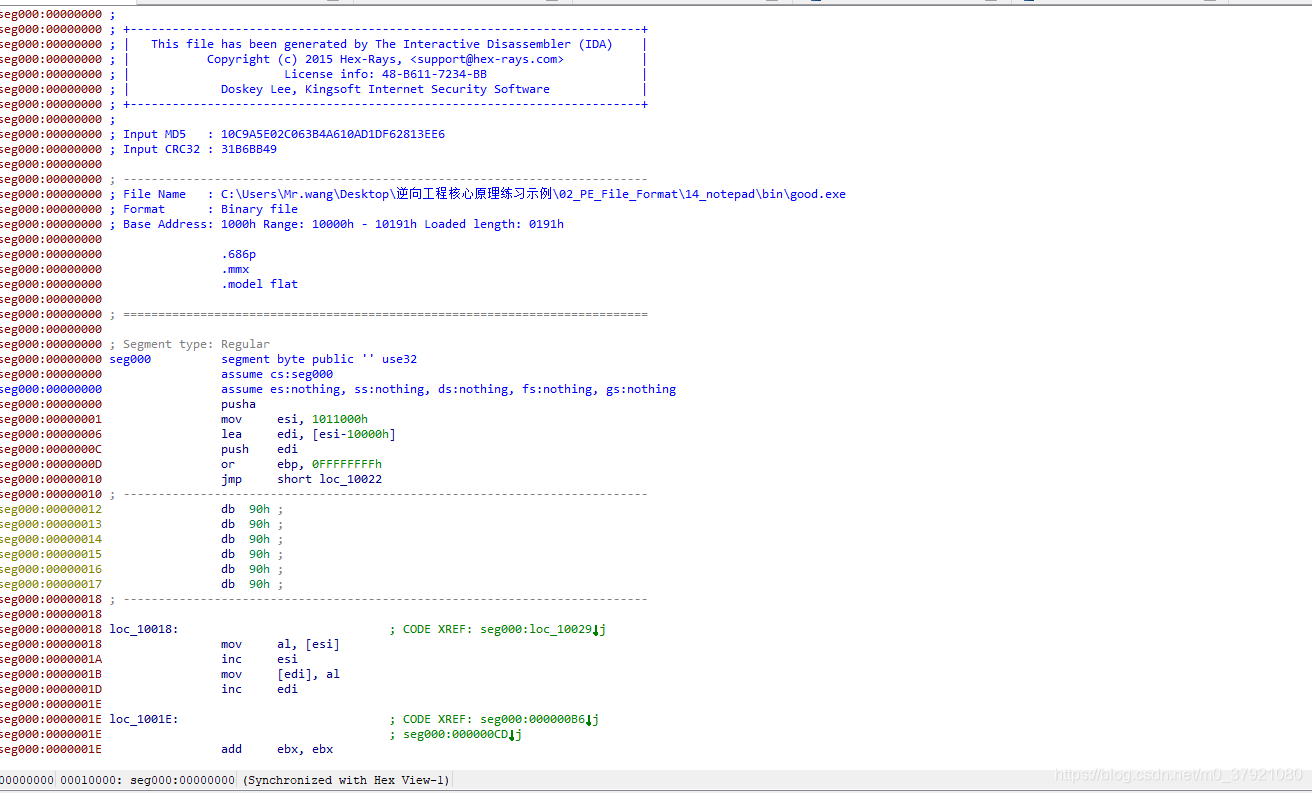1312x793 pixels.
Task: Click the support@hex-rays.com copyright line
Action: [x=385, y=59]
